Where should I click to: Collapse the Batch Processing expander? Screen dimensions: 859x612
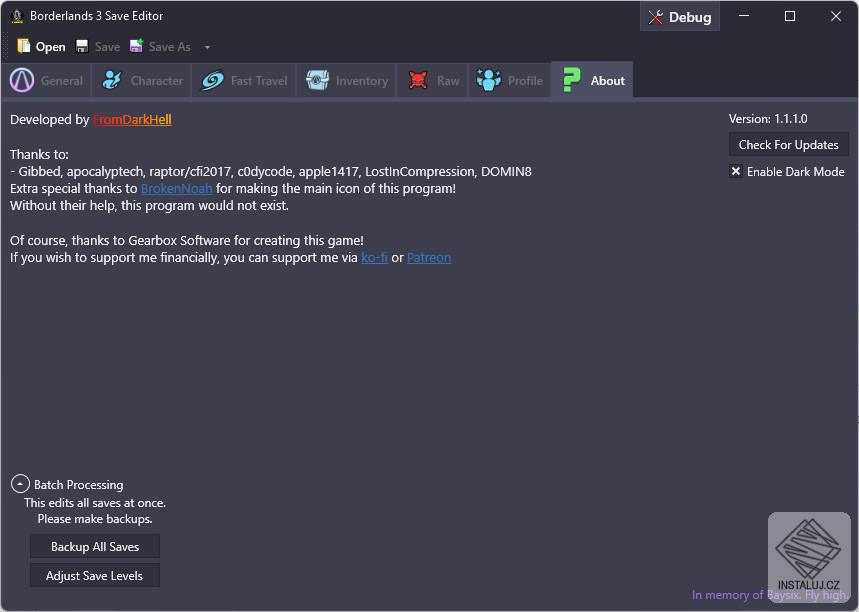(x=20, y=484)
